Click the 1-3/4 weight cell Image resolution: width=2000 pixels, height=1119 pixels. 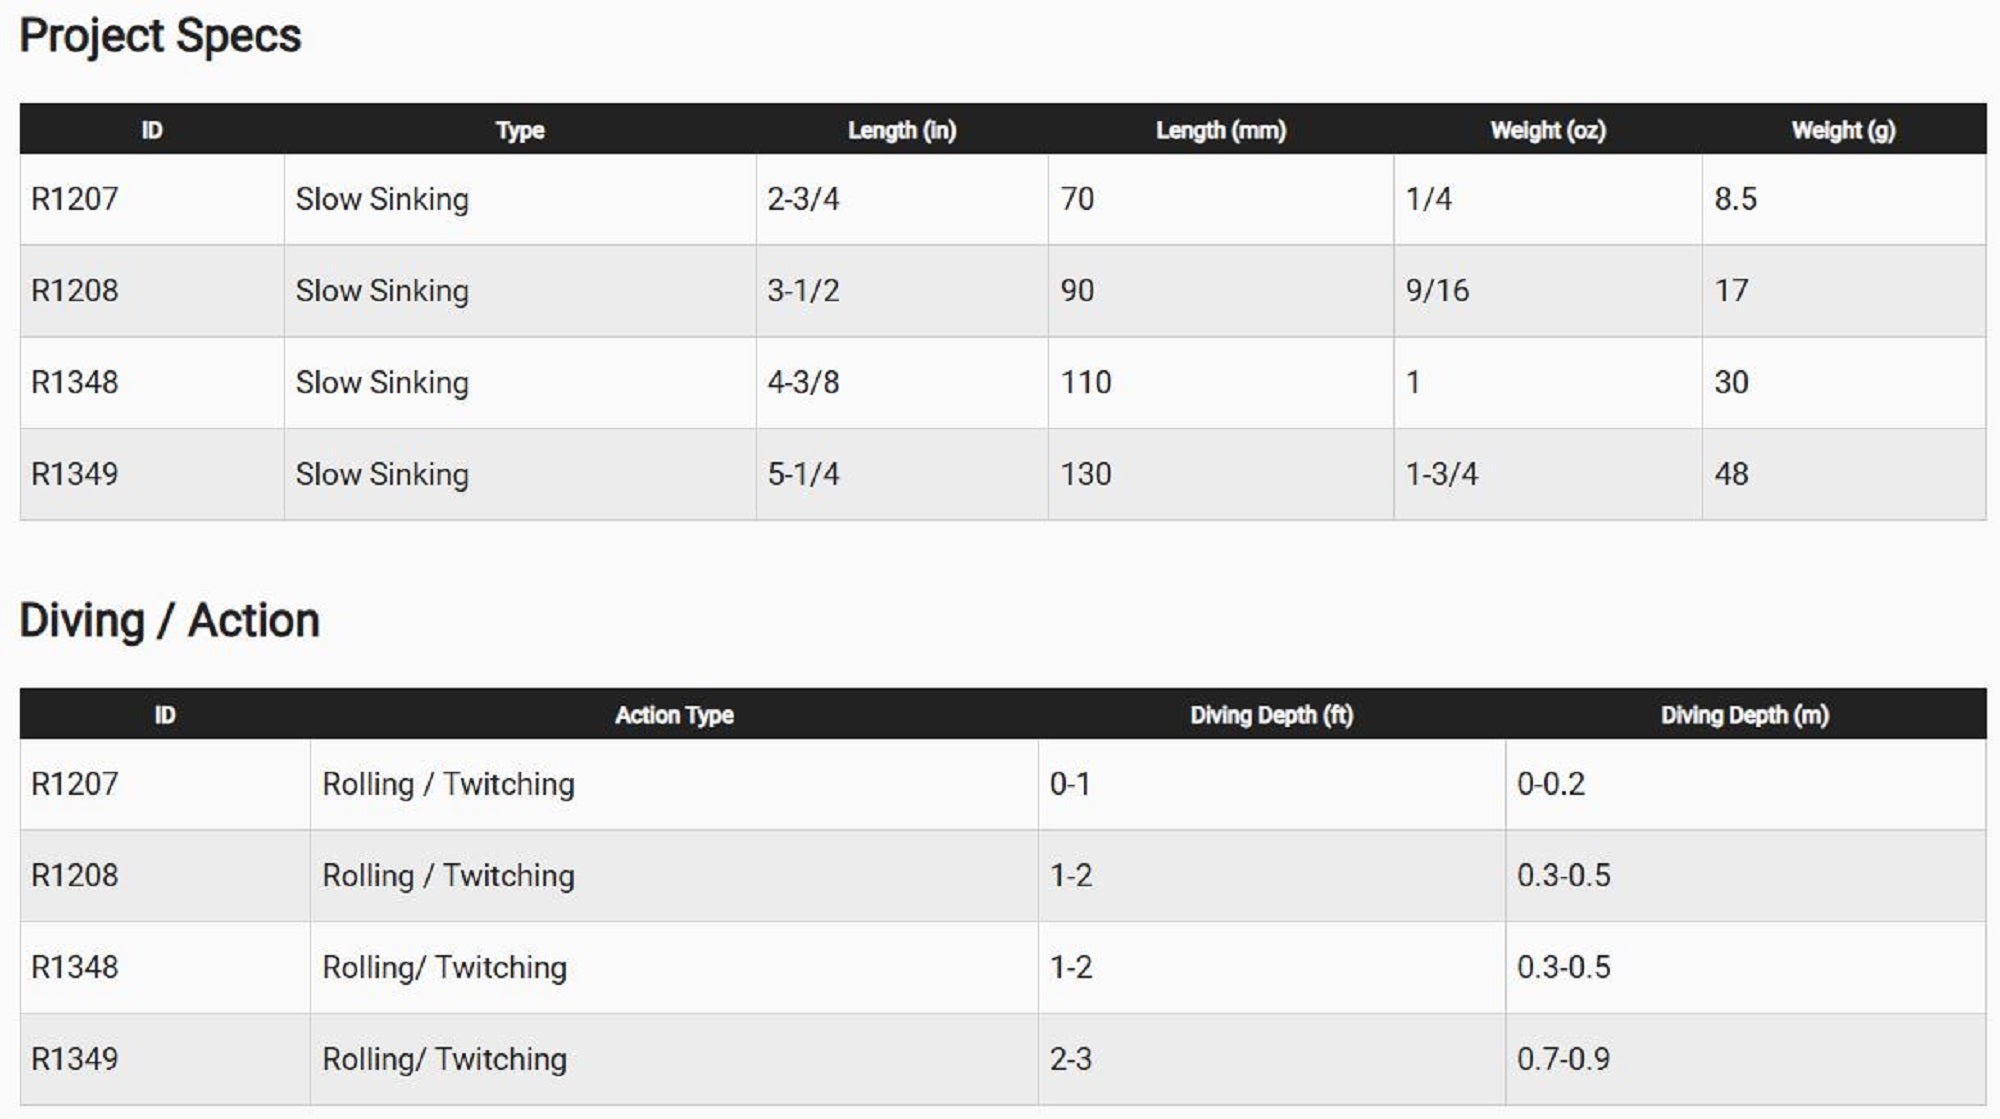pos(1441,474)
